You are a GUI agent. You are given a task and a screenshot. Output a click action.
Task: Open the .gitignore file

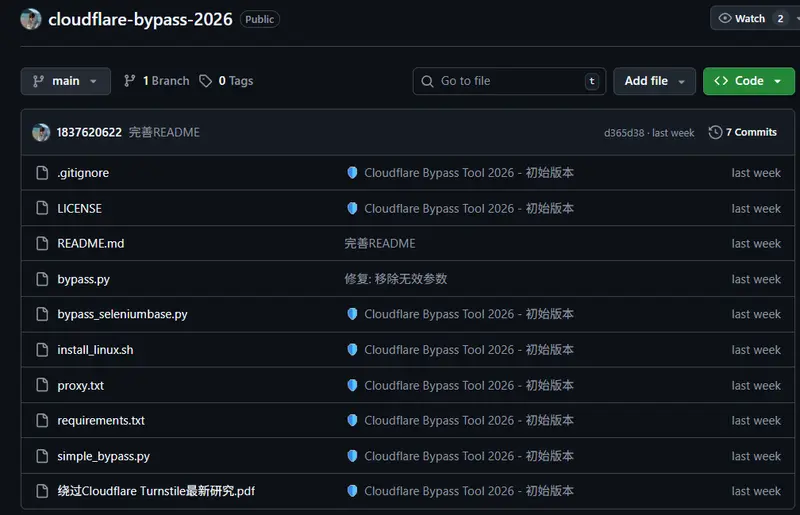point(83,173)
